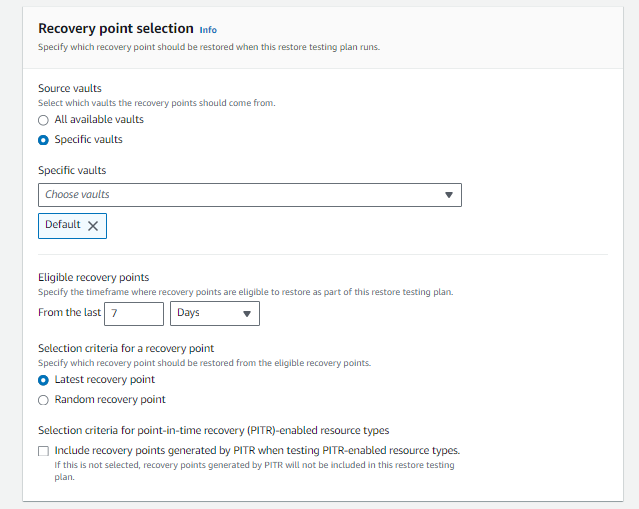
Task: Click the Eligible recovery points label
Action: coord(93,277)
